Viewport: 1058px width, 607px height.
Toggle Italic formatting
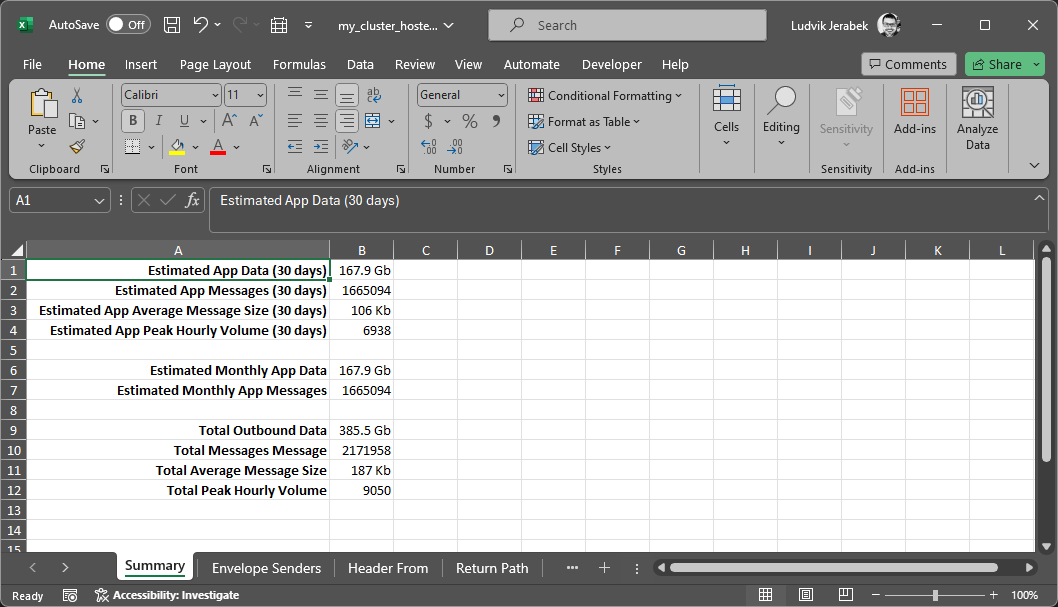tap(156, 121)
